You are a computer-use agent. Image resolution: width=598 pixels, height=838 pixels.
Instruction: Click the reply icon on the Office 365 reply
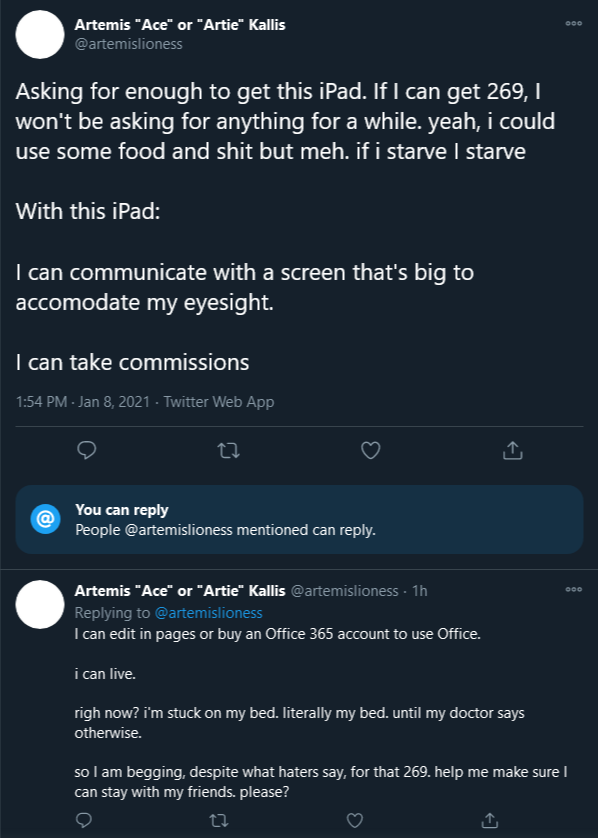coord(84,820)
